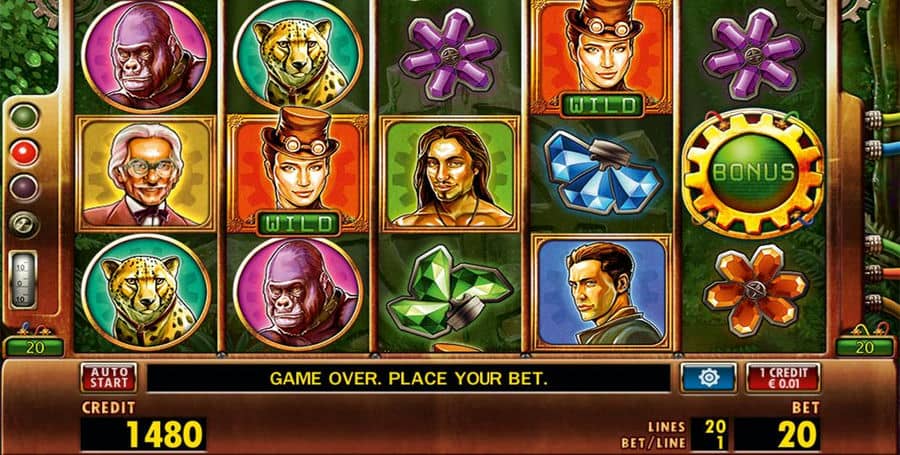Open settings with the blue gear button
Viewport: 900px width, 455px height.
click(x=709, y=377)
